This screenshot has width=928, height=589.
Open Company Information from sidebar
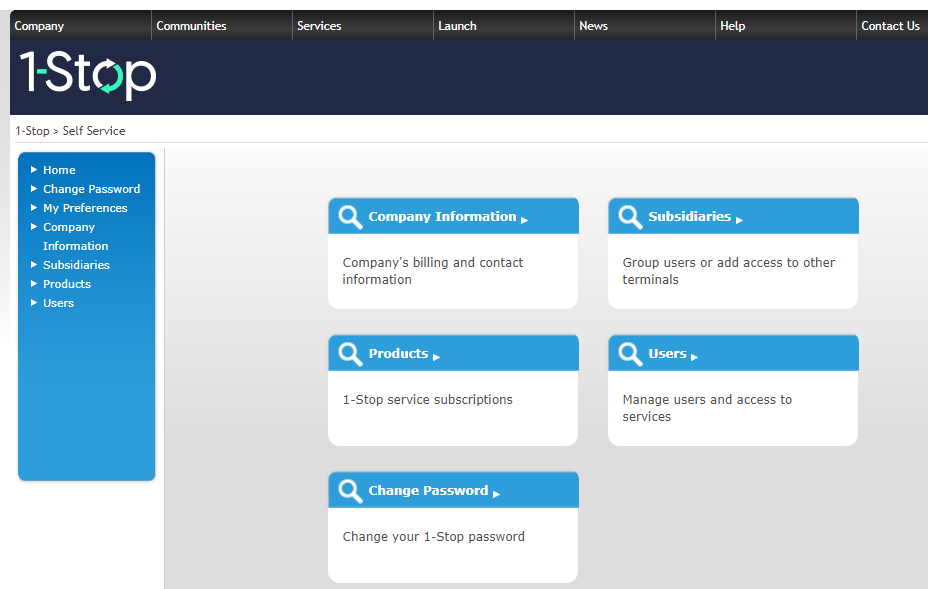click(x=76, y=236)
